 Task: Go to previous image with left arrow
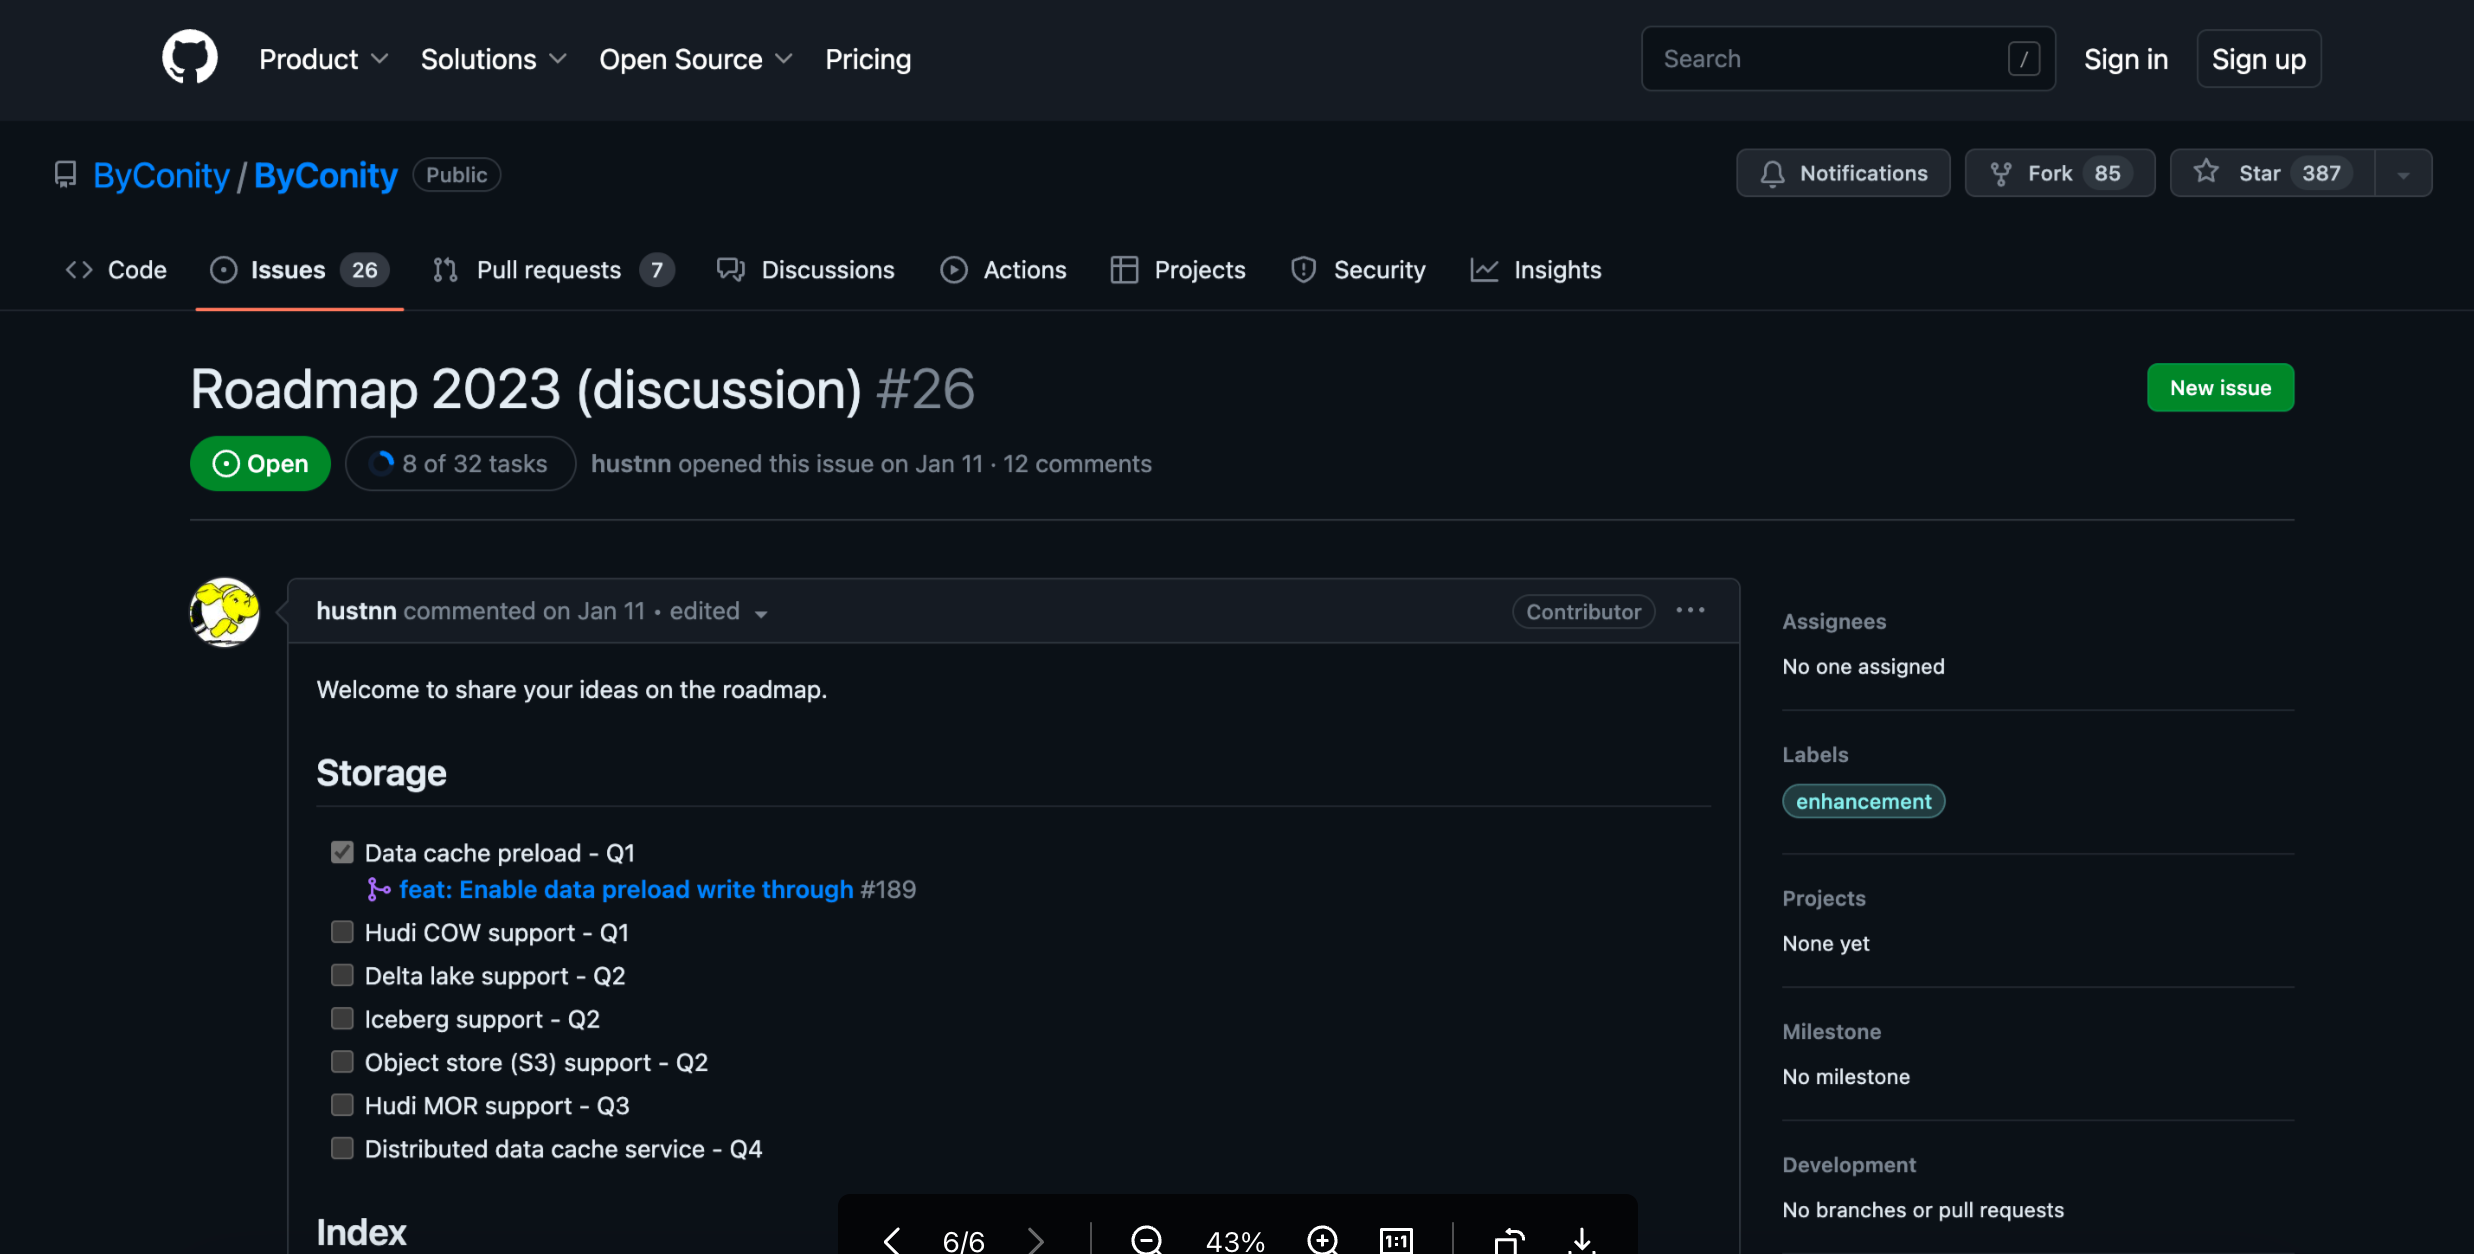[x=892, y=1240]
